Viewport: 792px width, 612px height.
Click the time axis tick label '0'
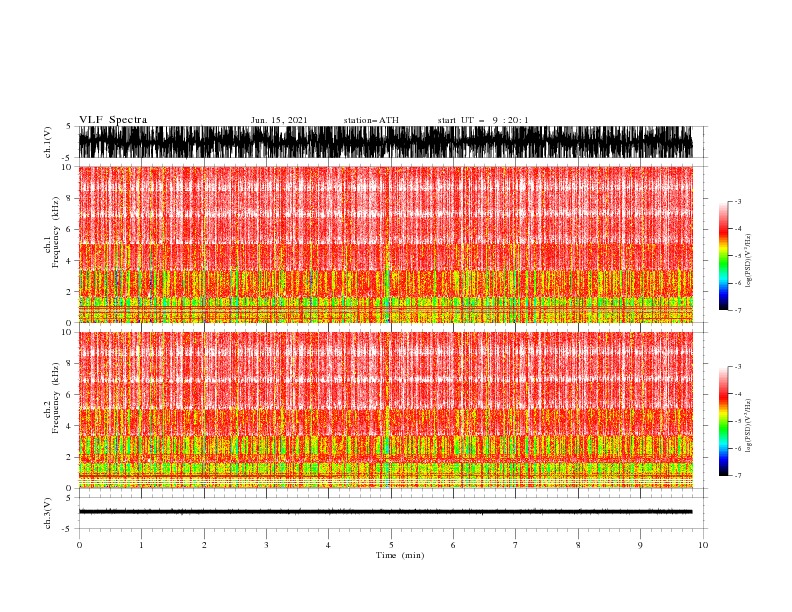pos(79,545)
